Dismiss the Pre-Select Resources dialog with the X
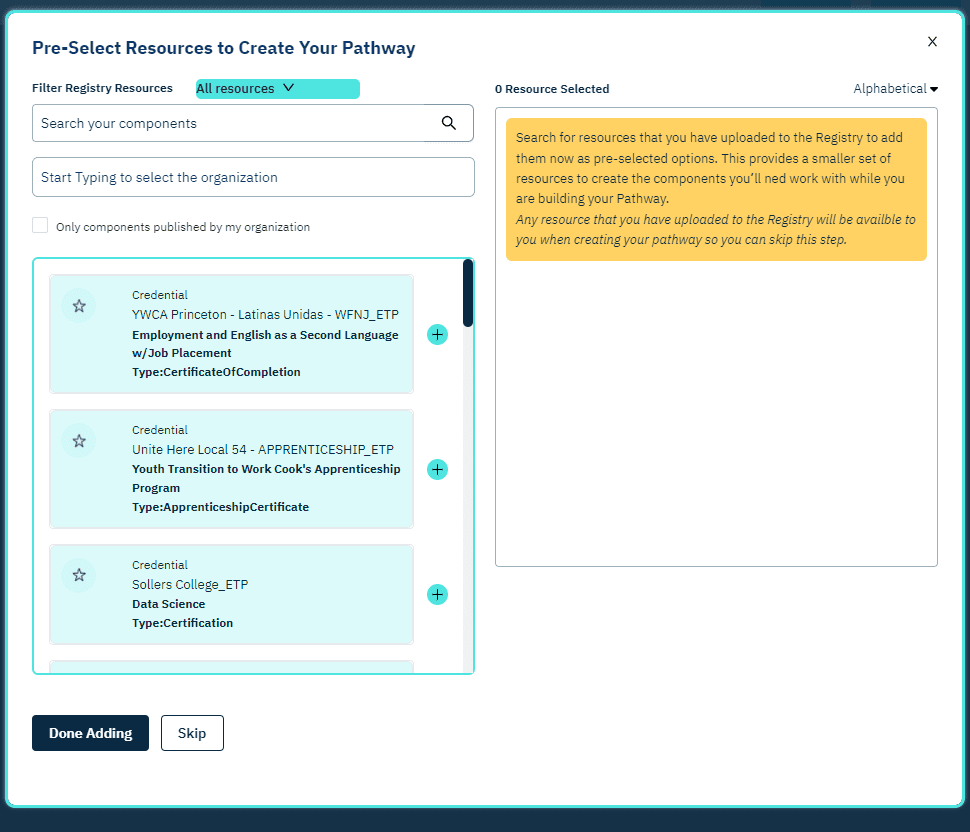970x832 pixels. [932, 41]
